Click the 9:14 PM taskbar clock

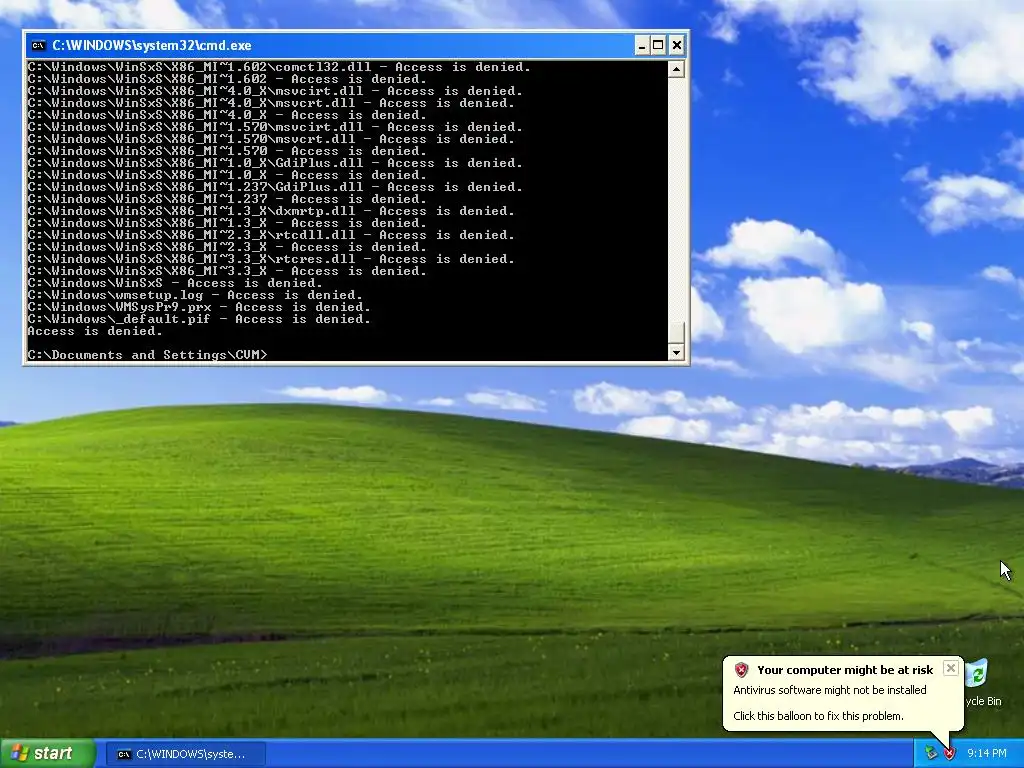987,754
